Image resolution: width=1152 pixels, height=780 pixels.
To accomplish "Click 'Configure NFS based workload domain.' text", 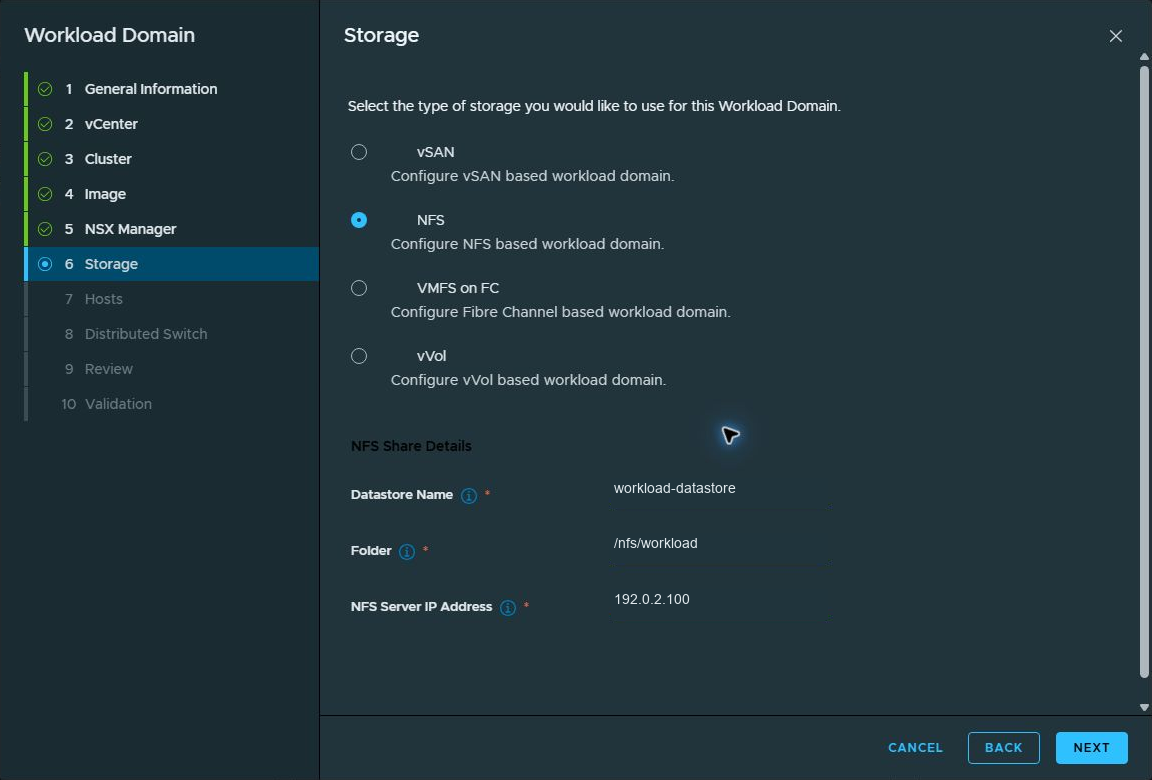I will click(528, 244).
